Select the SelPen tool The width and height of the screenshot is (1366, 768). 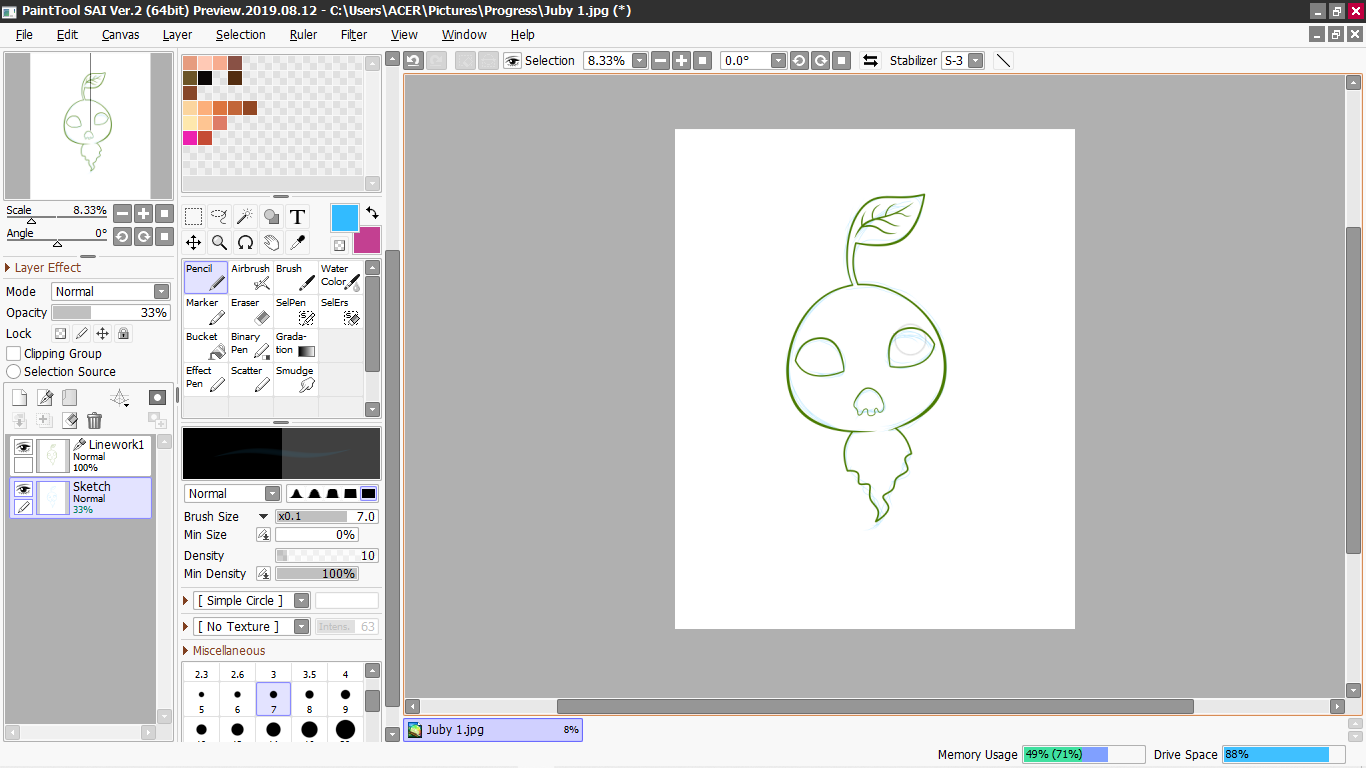pos(296,311)
